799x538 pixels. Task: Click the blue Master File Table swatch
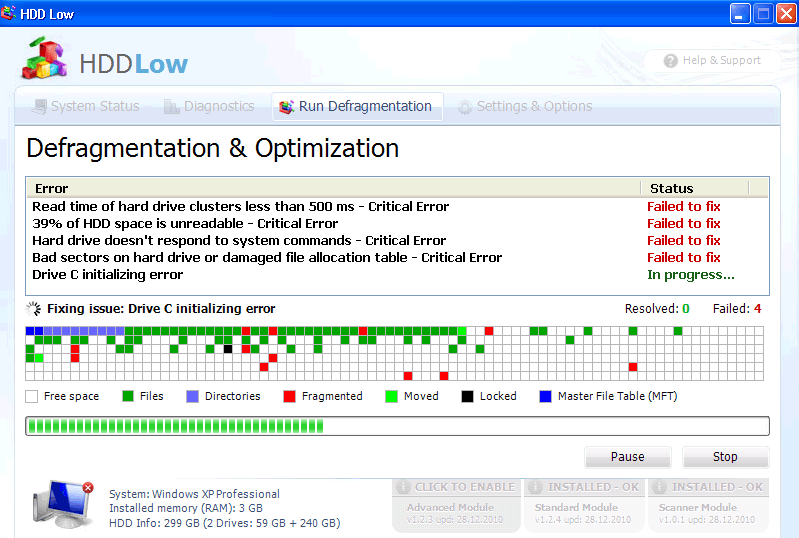[545, 396]
